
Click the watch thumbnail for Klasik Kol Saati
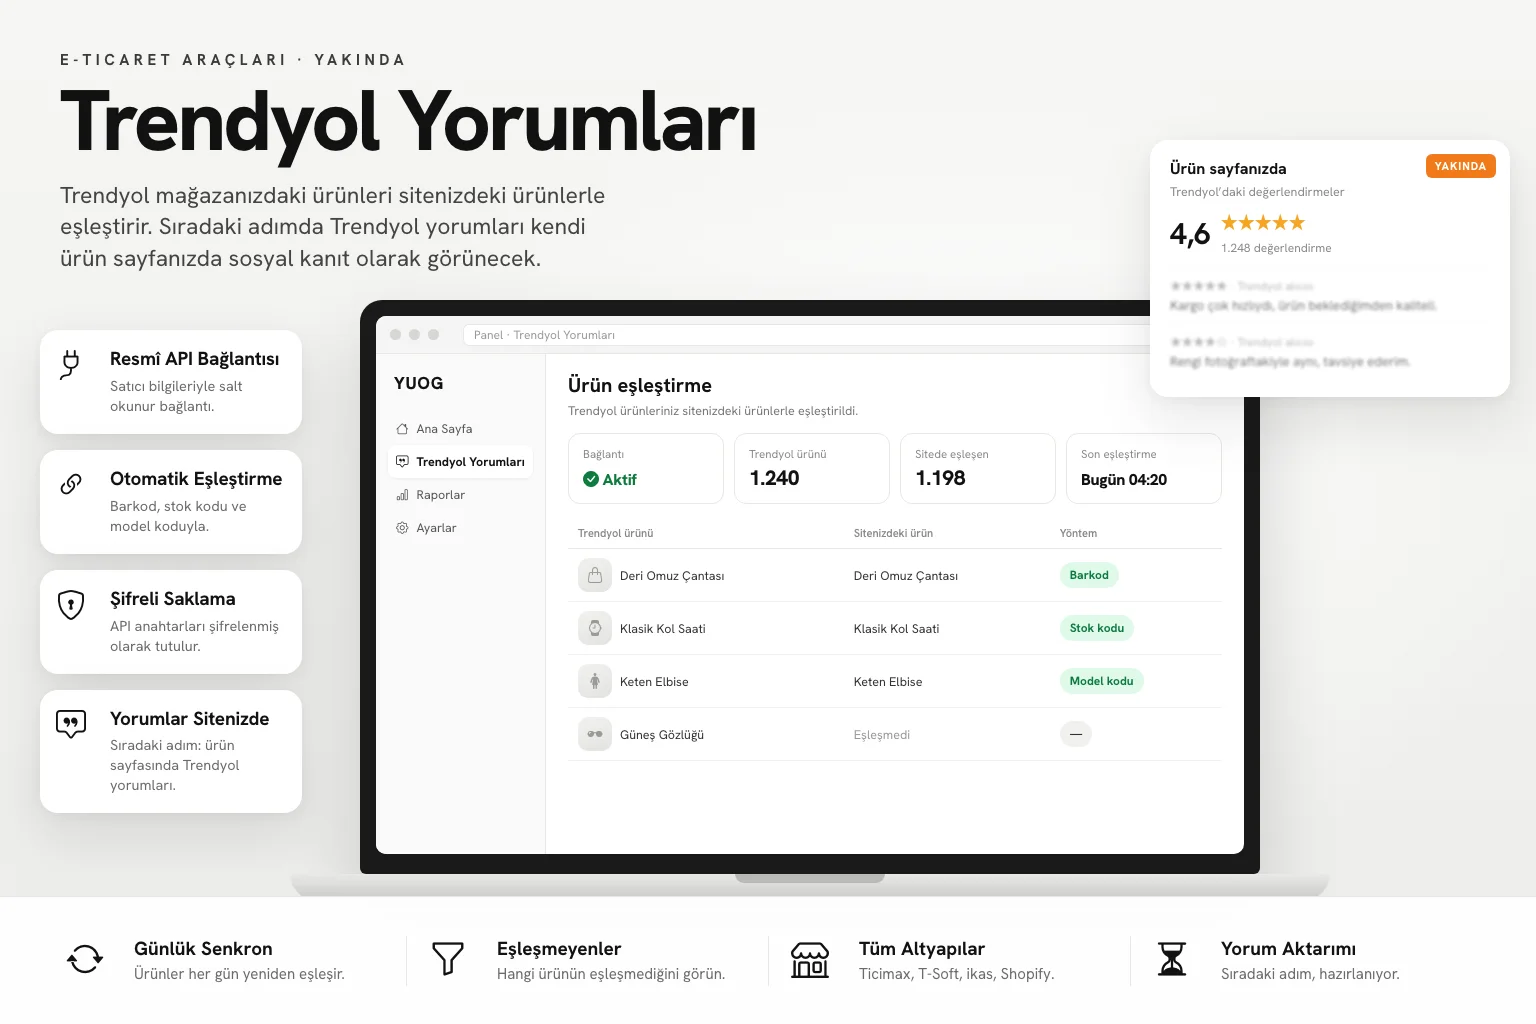tap(595, 628)
